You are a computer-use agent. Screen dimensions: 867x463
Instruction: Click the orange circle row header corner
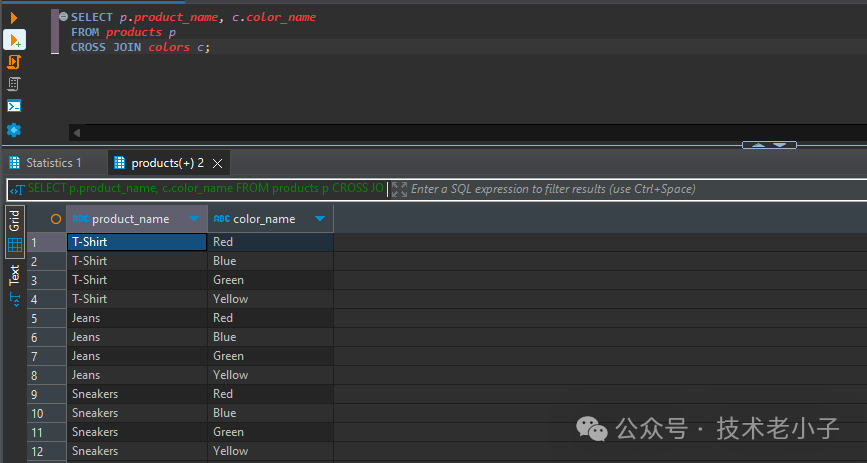tap(56, 219)
